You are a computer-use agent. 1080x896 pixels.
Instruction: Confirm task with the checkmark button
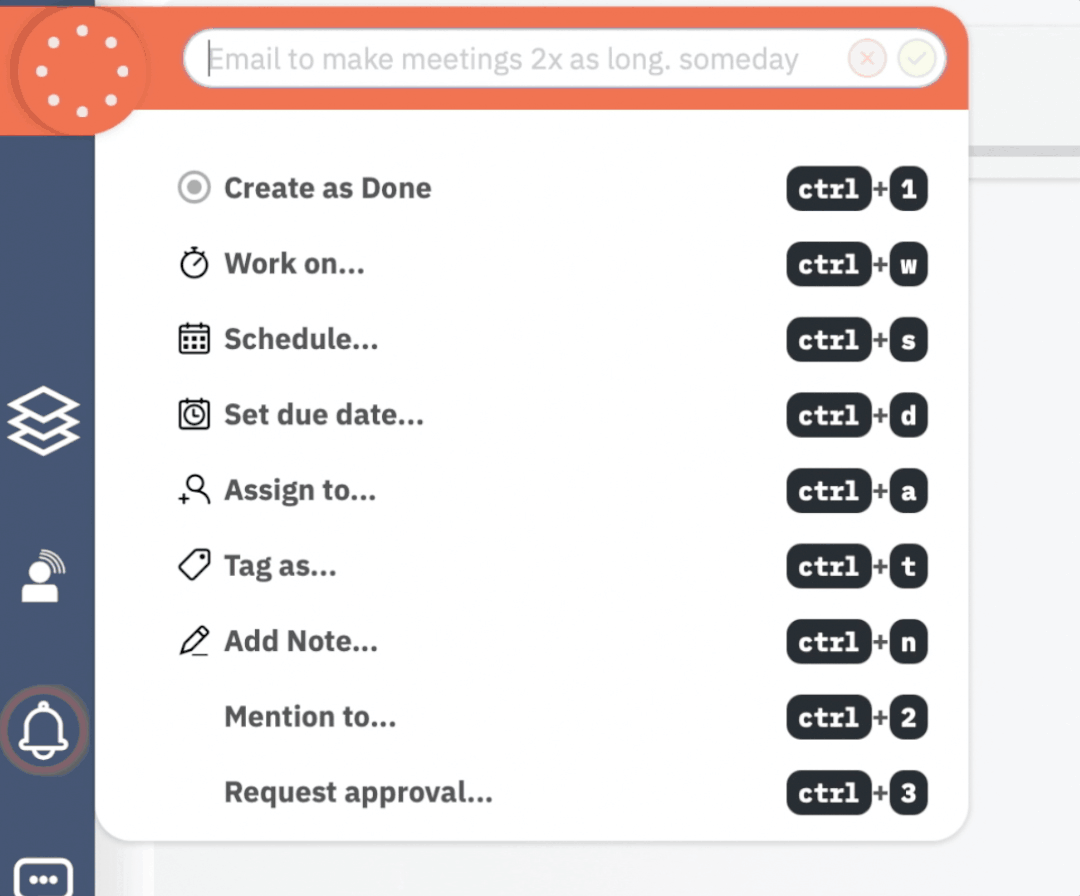pos(916,60)
